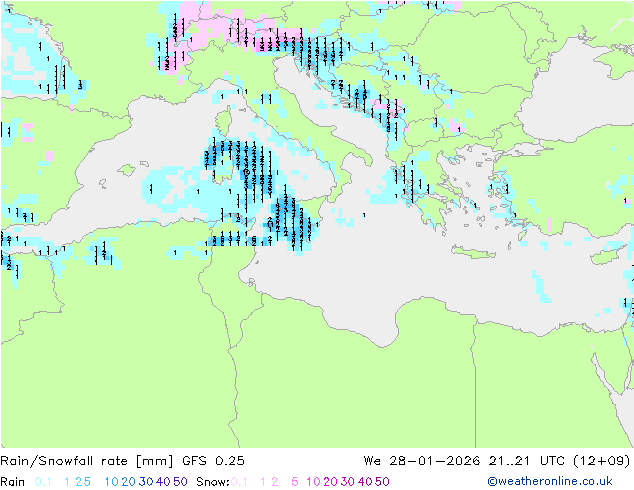
Task: Click the purple rain legend value 50
Action: (180, 482)
